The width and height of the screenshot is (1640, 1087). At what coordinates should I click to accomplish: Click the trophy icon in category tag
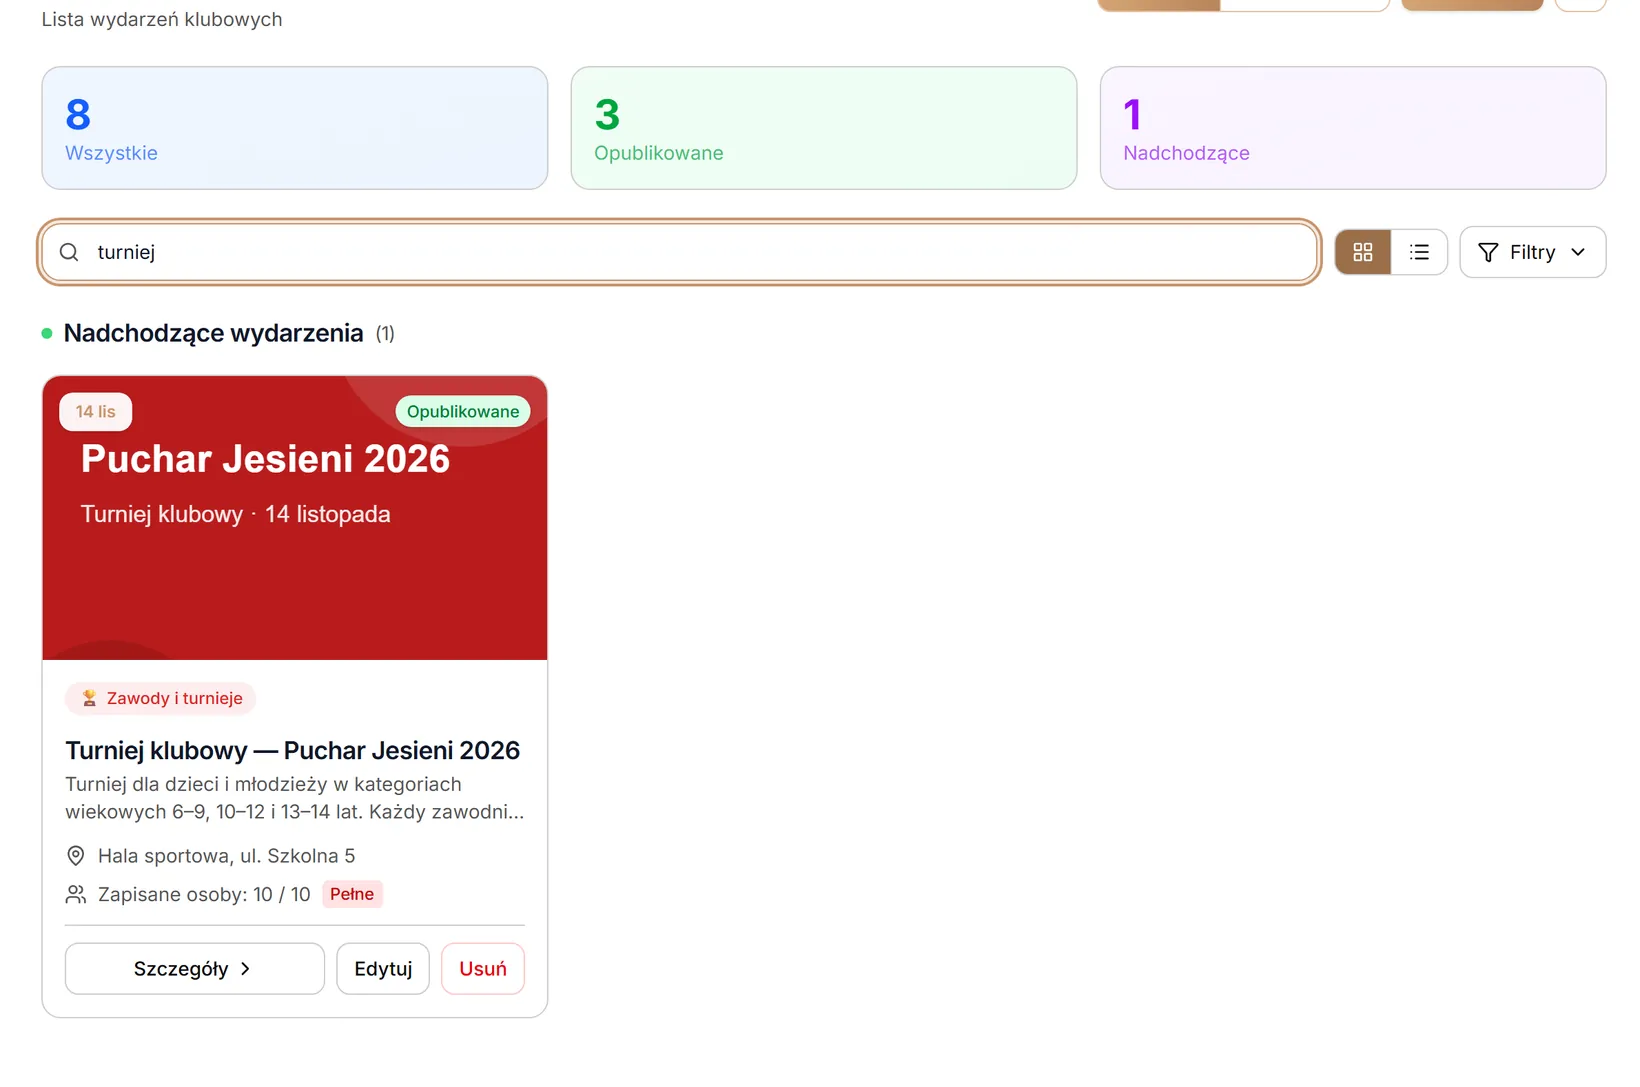[x=89, y=698]
